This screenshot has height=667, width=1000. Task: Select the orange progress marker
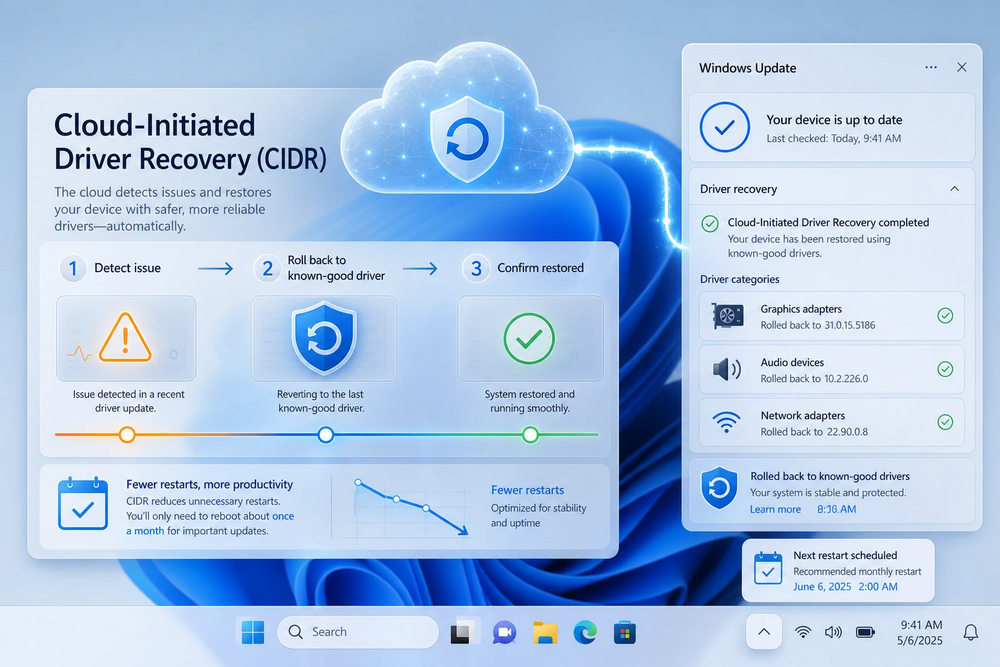pyautogui.click(x=127, y=435)
